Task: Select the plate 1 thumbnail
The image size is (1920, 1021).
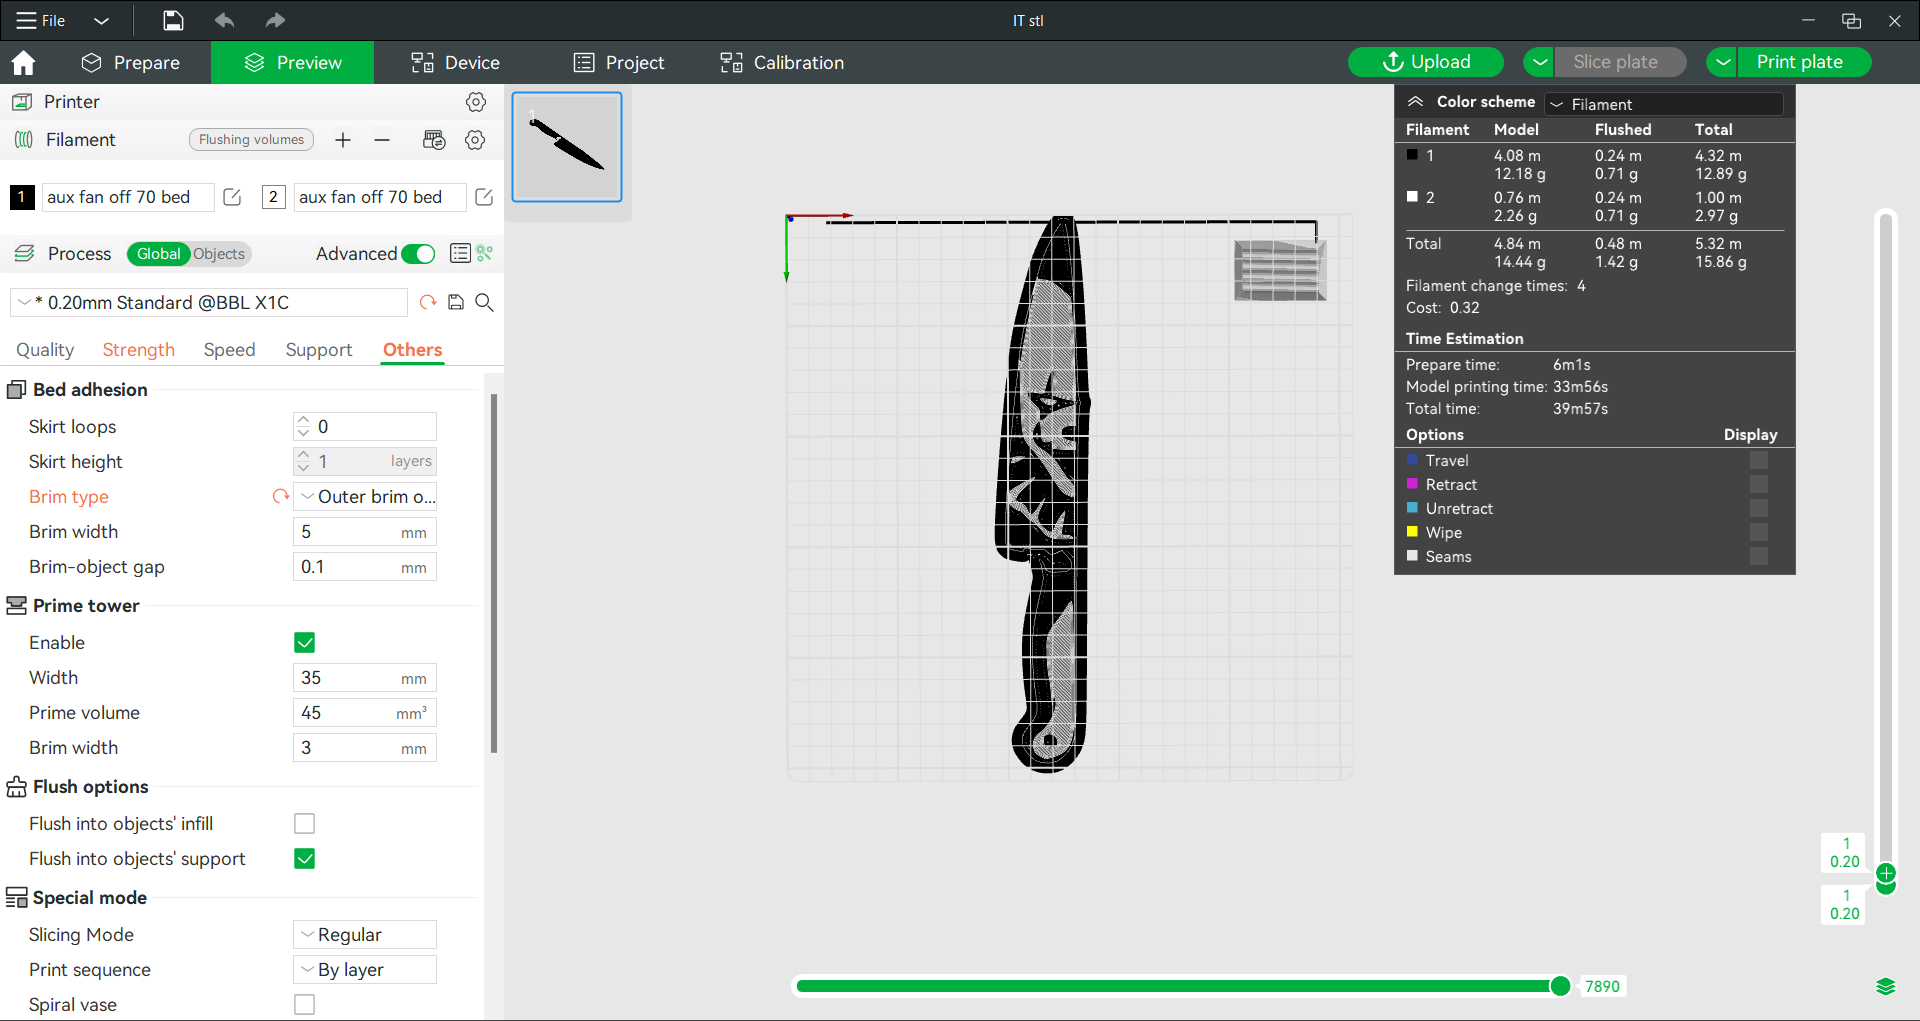Action: (567, 147)
